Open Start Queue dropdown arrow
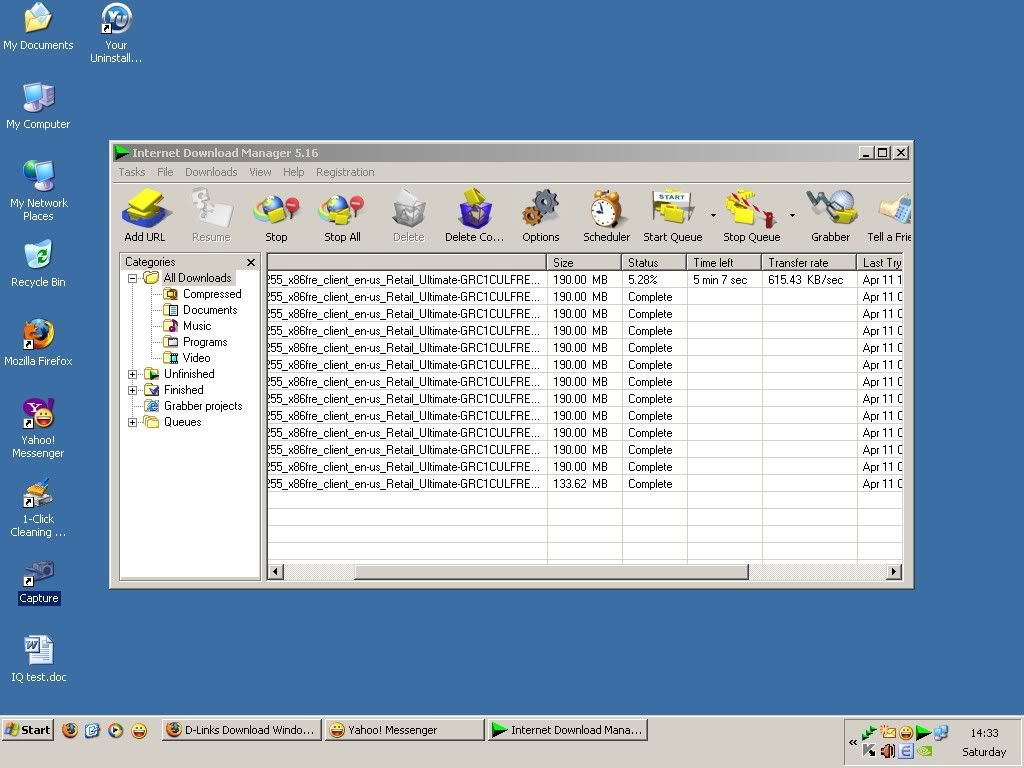 (713, 216)
